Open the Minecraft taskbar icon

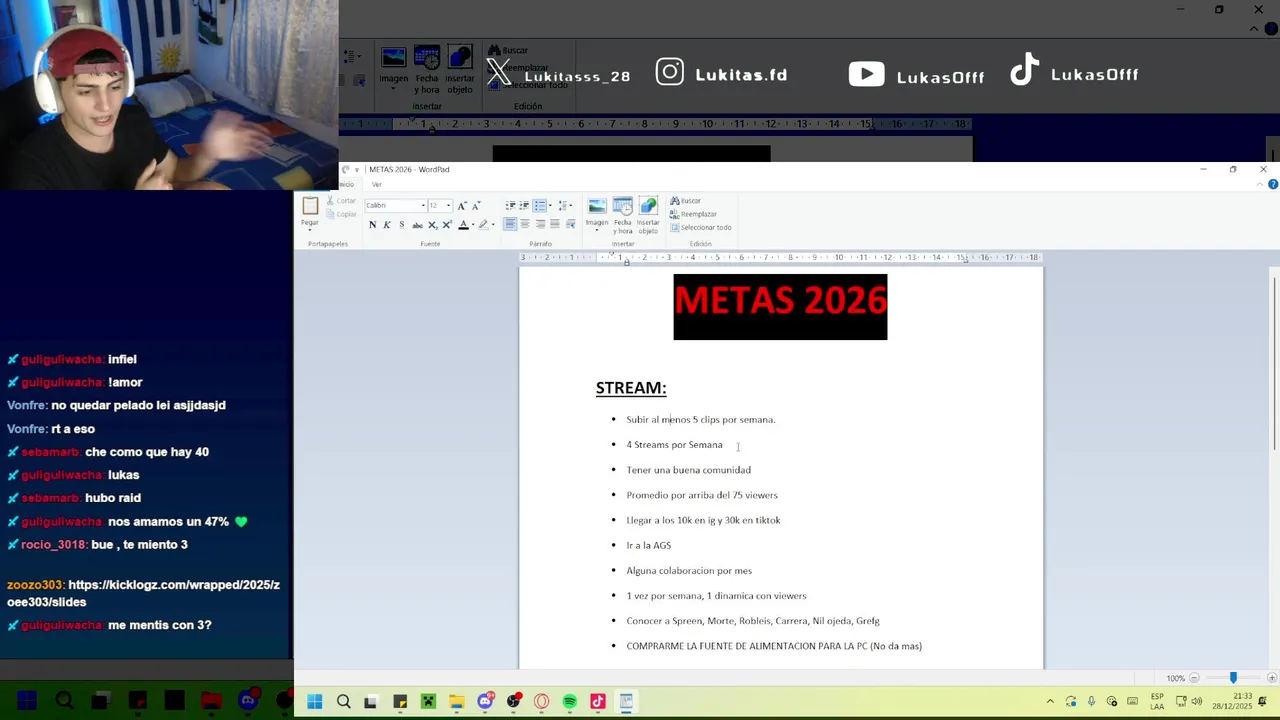pos(428,702)
